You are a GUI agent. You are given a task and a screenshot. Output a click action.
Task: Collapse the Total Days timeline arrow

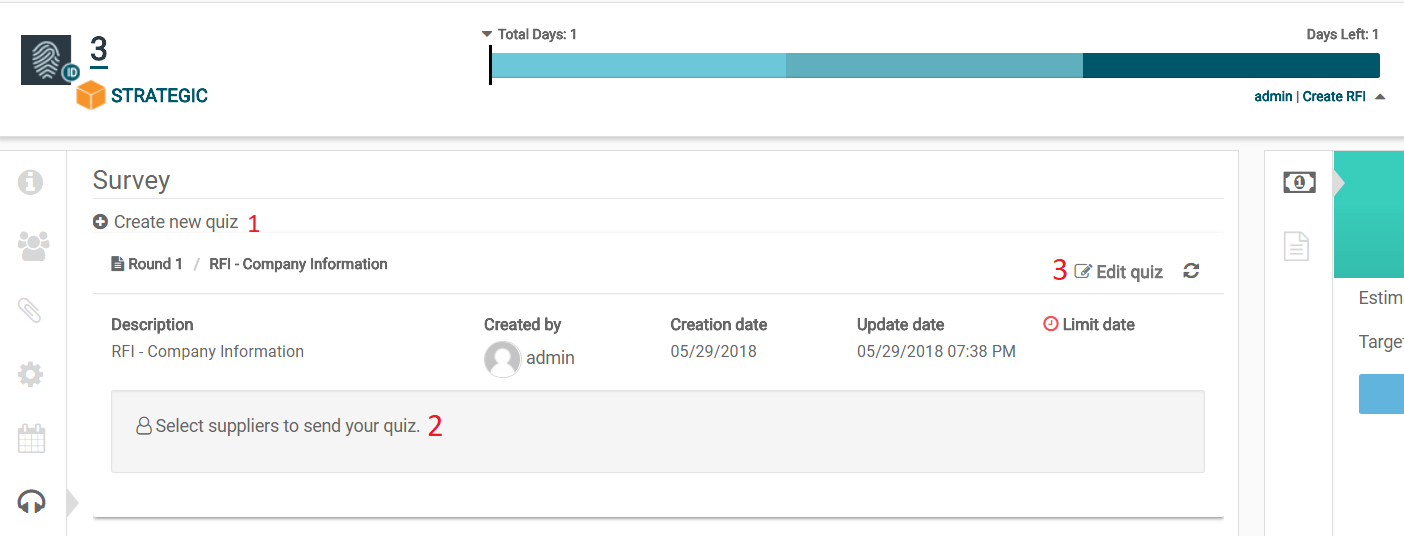point(487,34)
